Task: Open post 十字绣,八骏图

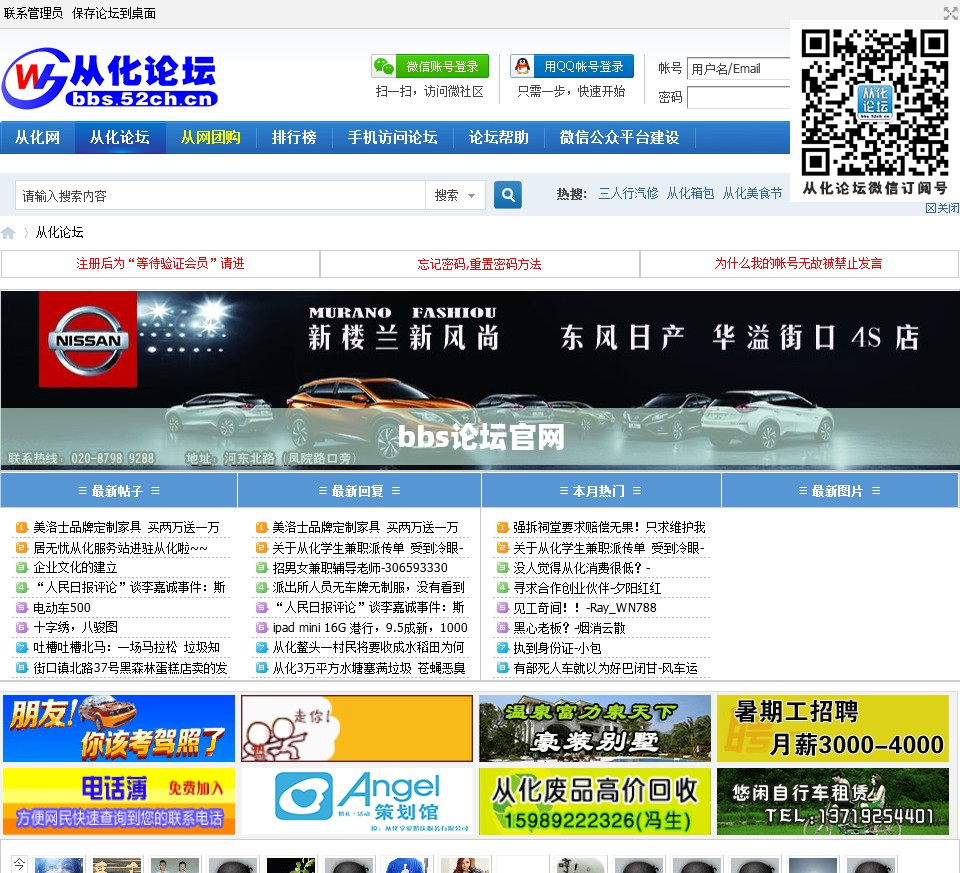Action: [x=75, y=628]
